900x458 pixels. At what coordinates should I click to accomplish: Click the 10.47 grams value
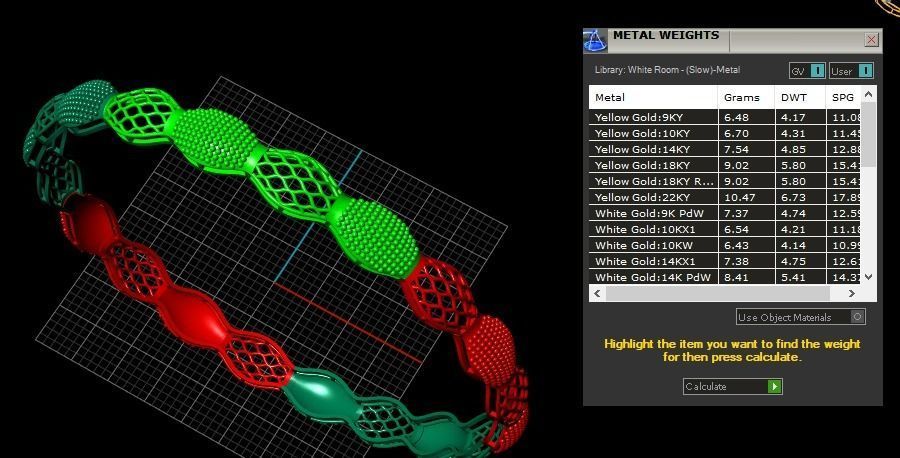pyautogui.click(x=739, y=197)
